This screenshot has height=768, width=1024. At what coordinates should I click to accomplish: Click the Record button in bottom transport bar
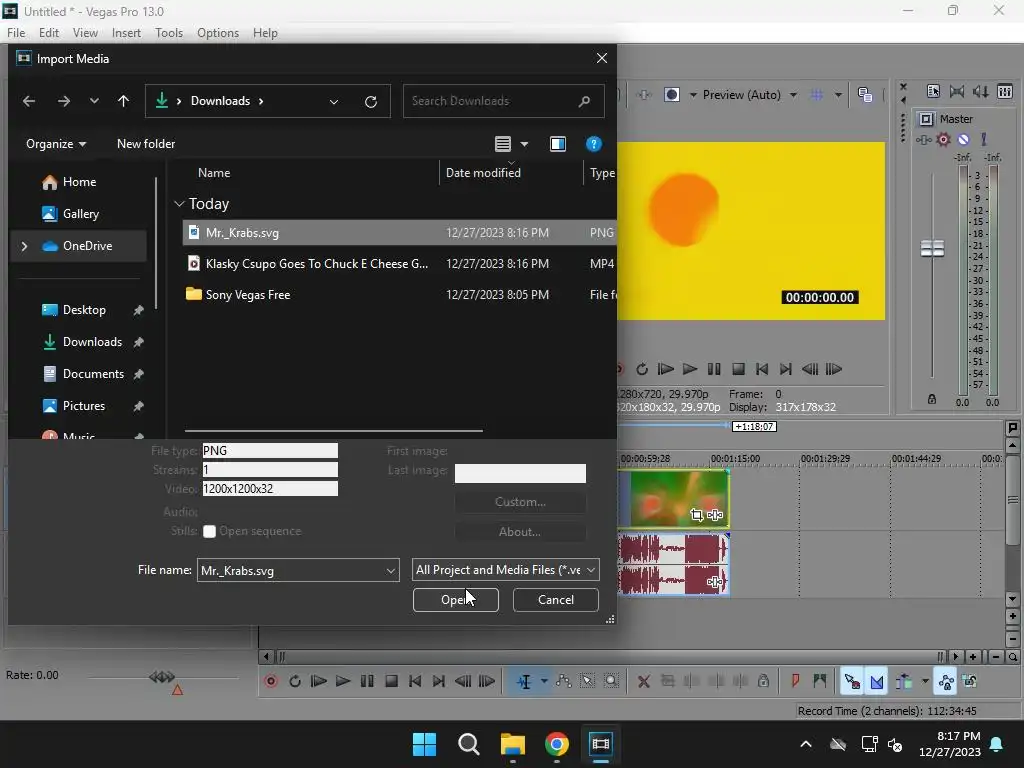(271, 681)
